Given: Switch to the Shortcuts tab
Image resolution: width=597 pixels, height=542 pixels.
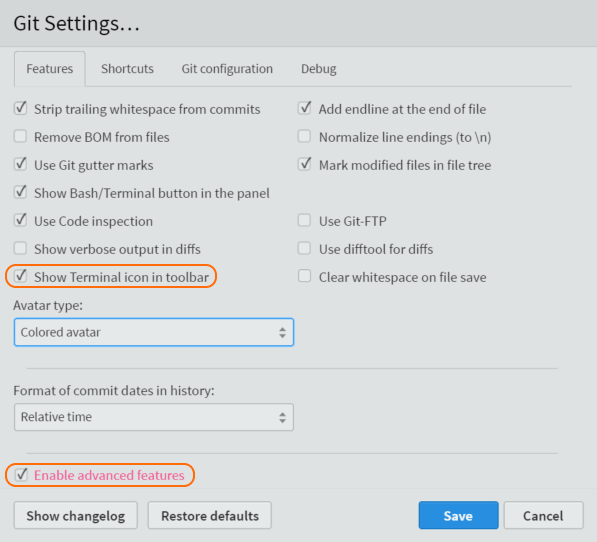Looking at the screenshot, I should pyautogui.click(x=127, y=69).
